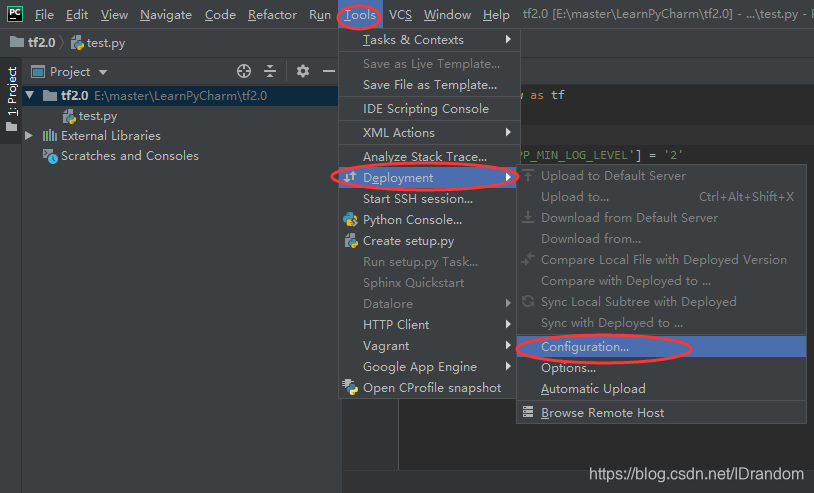Expand the Vagrant submenu arrow
This screenshot has height=493, width=814.
(508, 345)
